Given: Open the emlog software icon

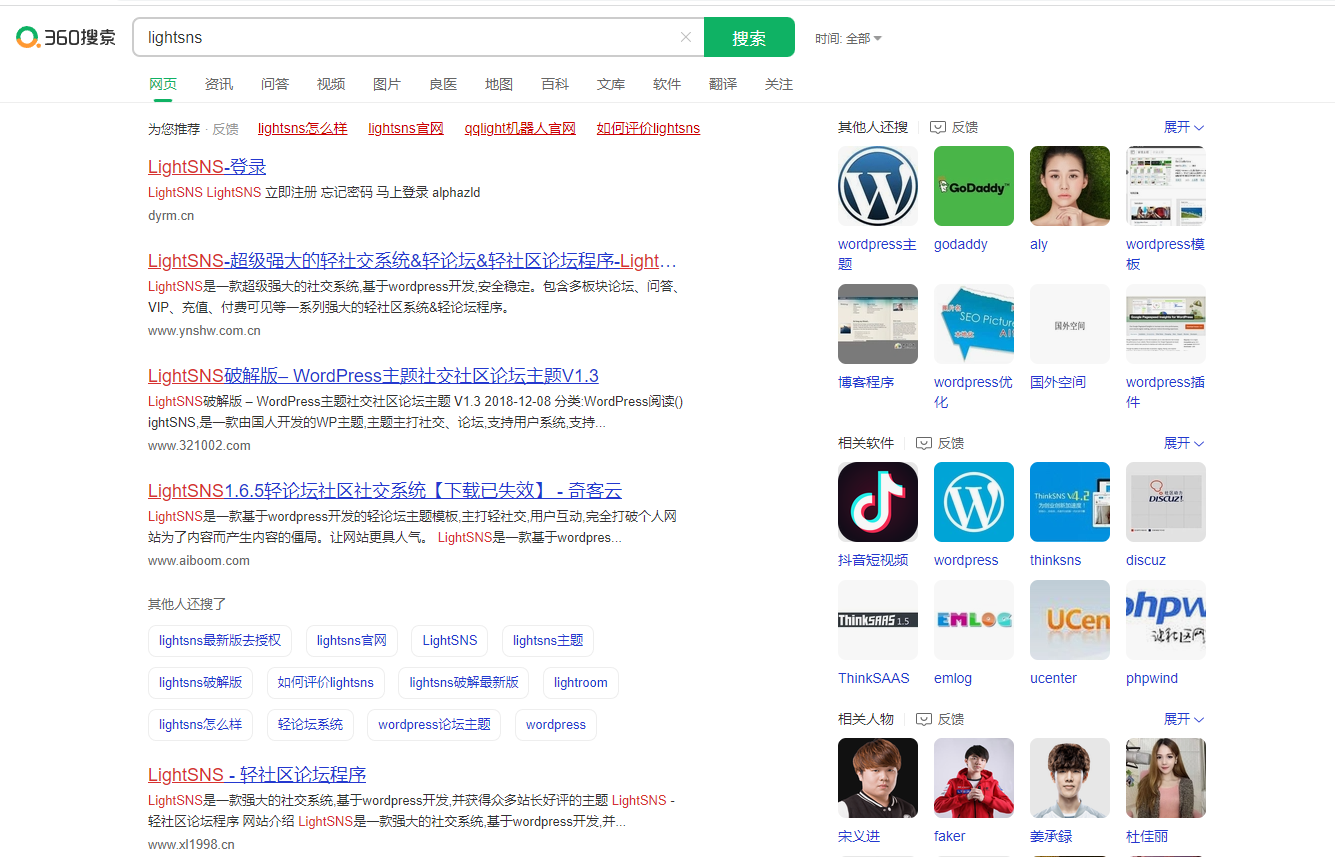Looking at the screenshot, I should tap(974, 620).
